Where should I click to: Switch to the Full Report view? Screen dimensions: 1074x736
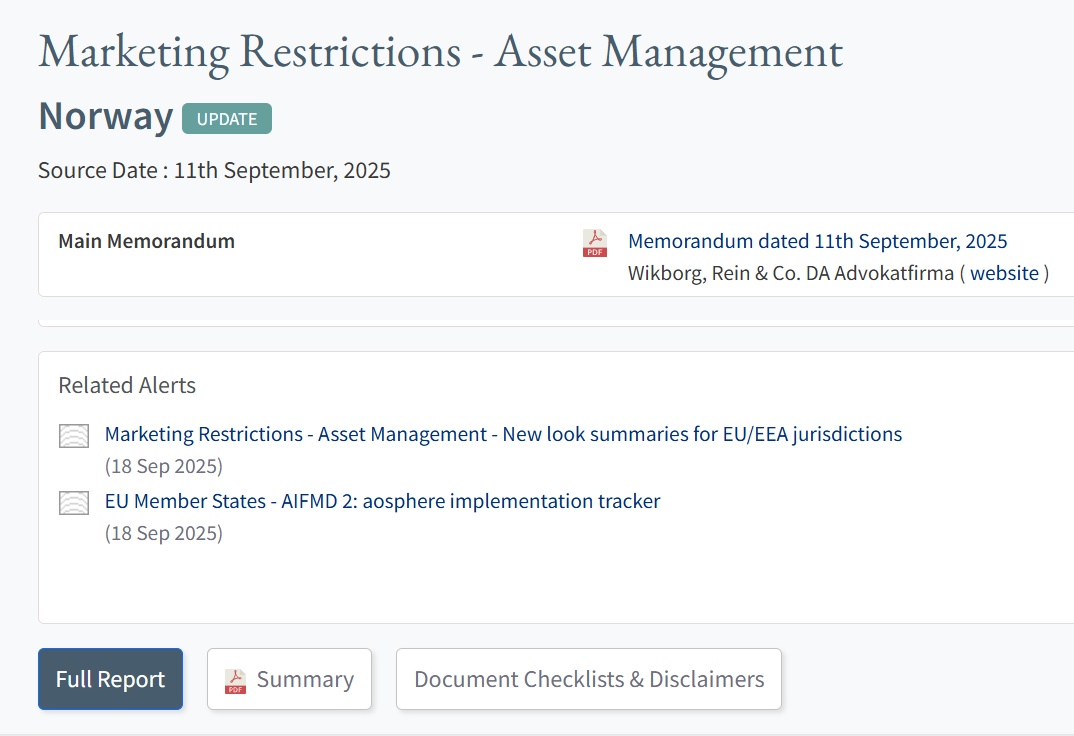coord(110,679)
